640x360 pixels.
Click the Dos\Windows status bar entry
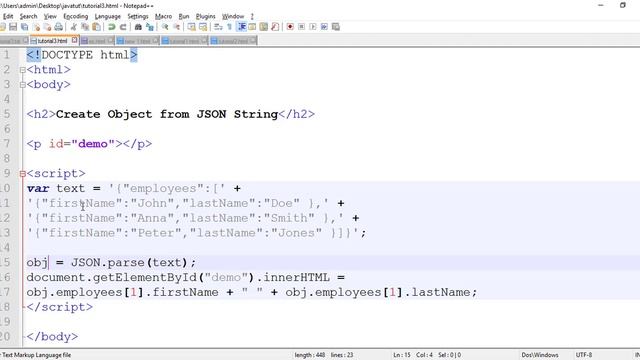pyautogui.click(x=540, y=355)
